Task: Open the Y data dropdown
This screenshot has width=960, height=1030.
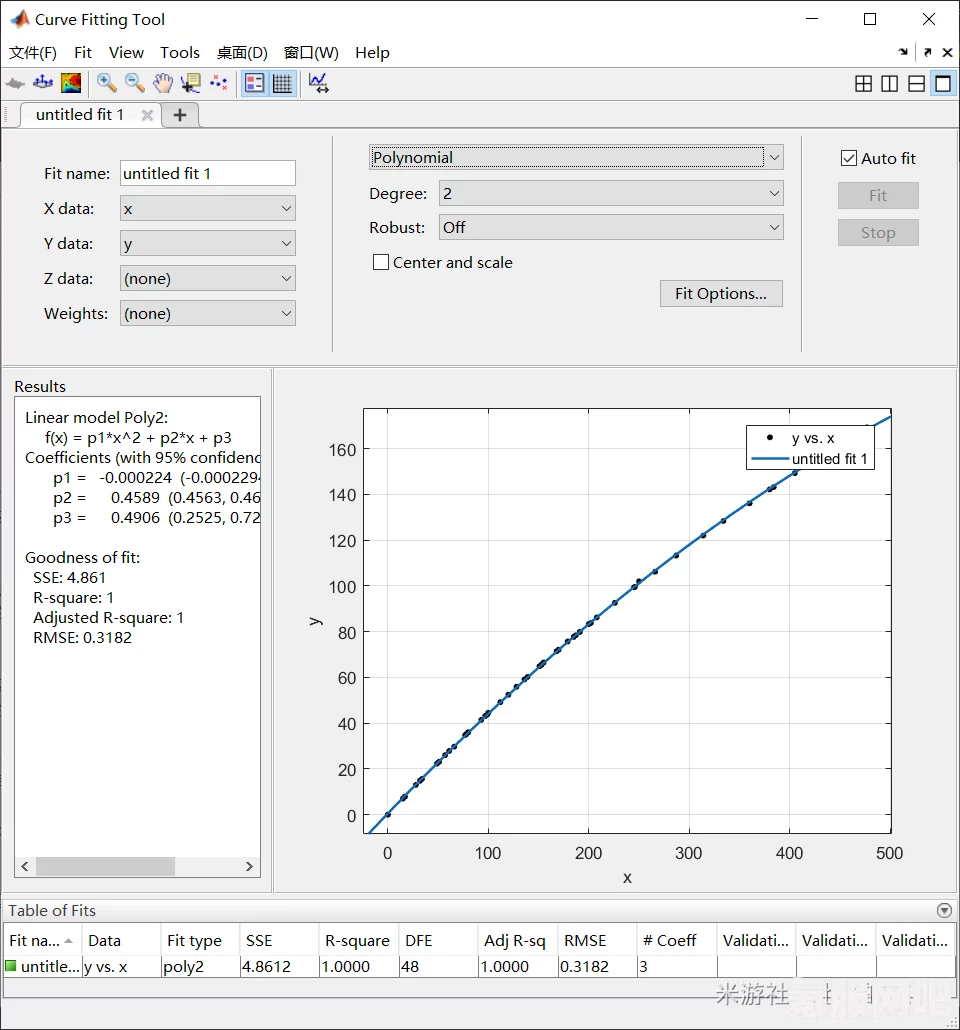Action: pos(208,244)
